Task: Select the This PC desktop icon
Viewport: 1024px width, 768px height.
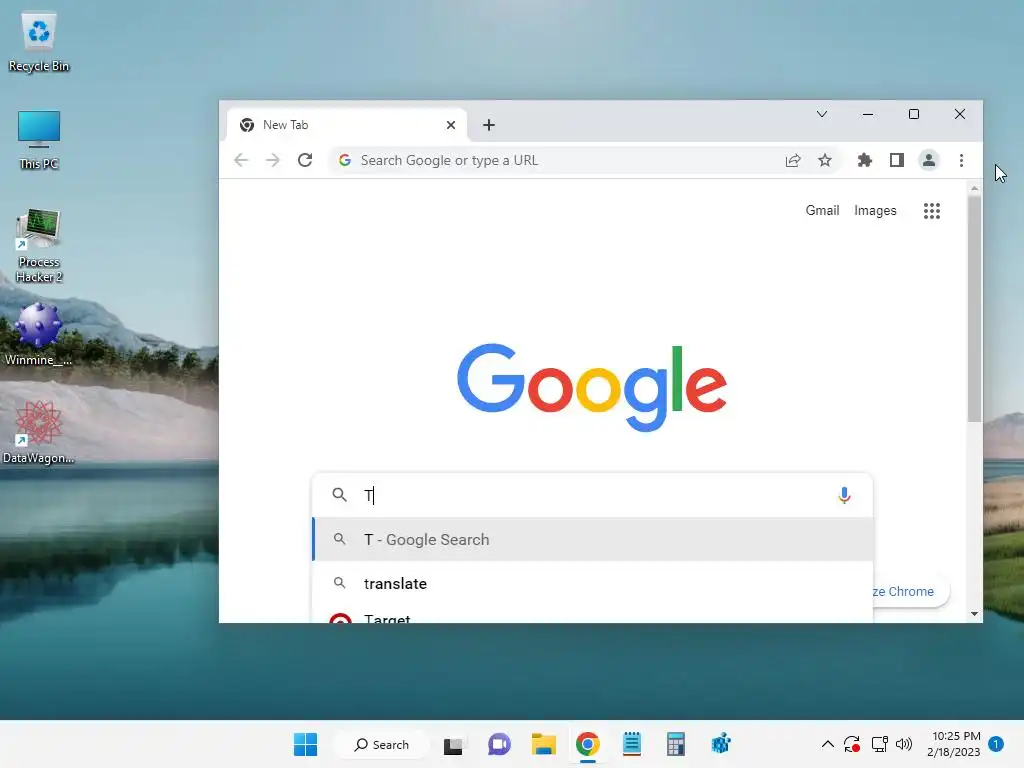Action: click(39, 140)
